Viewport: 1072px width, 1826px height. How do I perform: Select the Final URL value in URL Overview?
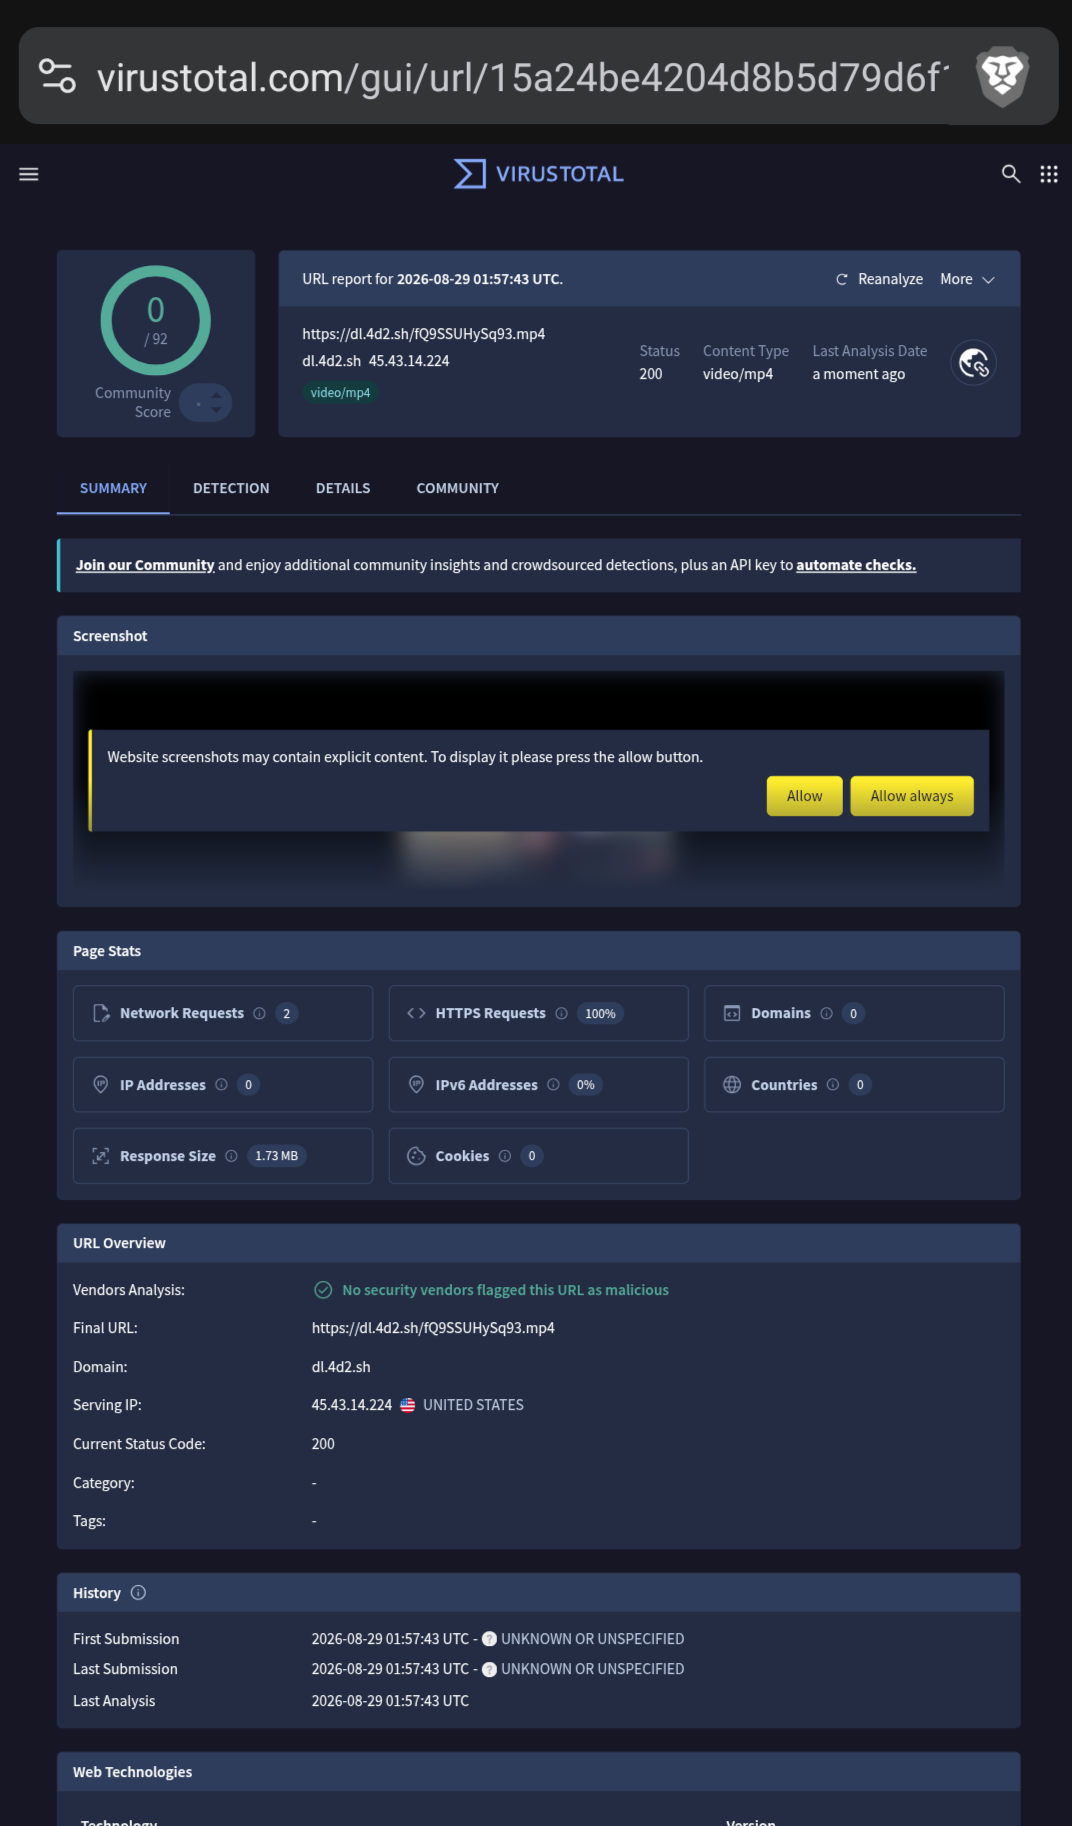(433, 1329)
